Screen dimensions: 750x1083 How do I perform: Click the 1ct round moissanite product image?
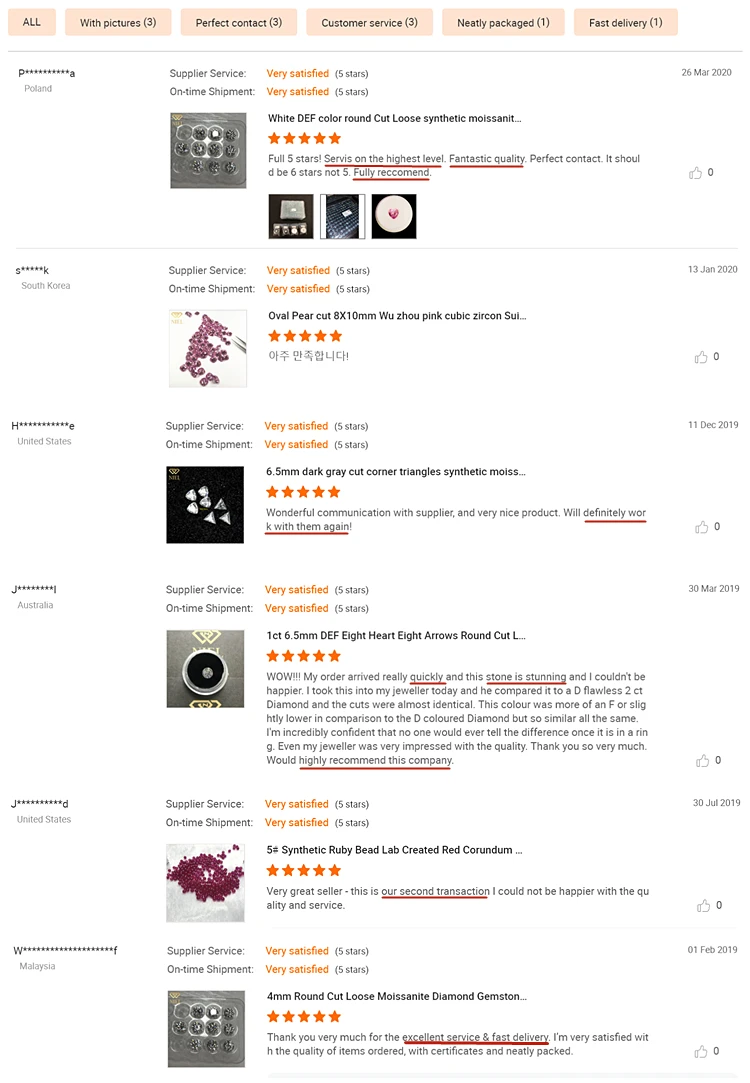pyautogui.click(x=205, y=669)
